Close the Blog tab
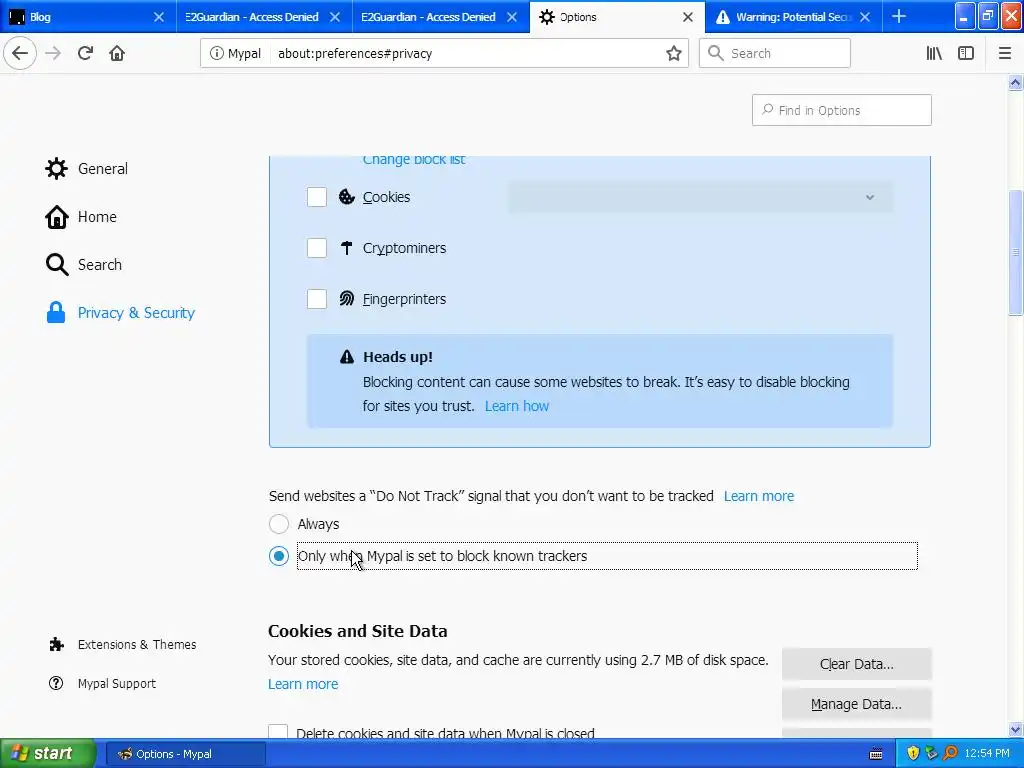The height and width of the screenshot is (768, 1024). click(x=159, y=17)
